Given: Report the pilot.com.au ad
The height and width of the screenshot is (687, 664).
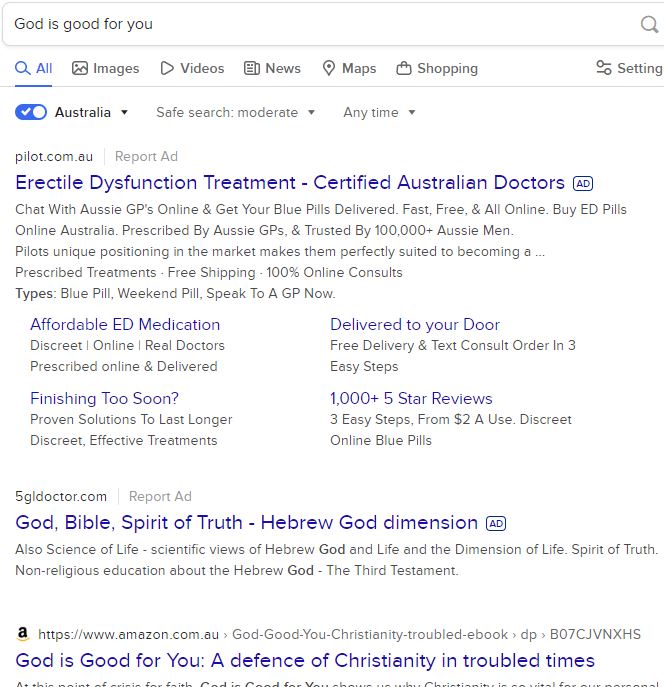Looking at the screenshot, I should point(146,156).
